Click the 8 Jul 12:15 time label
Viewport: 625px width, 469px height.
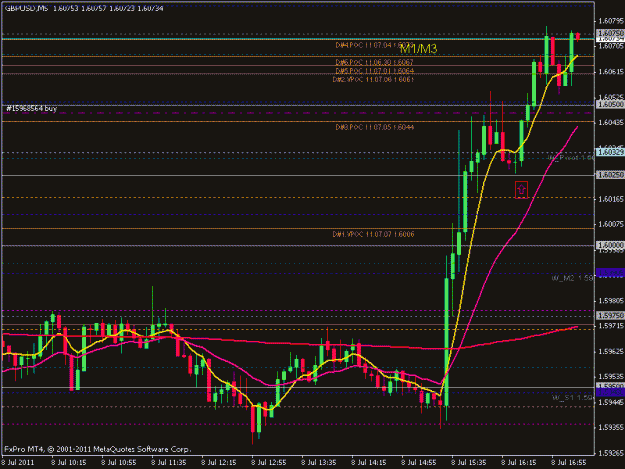click(x=218, y=463)
